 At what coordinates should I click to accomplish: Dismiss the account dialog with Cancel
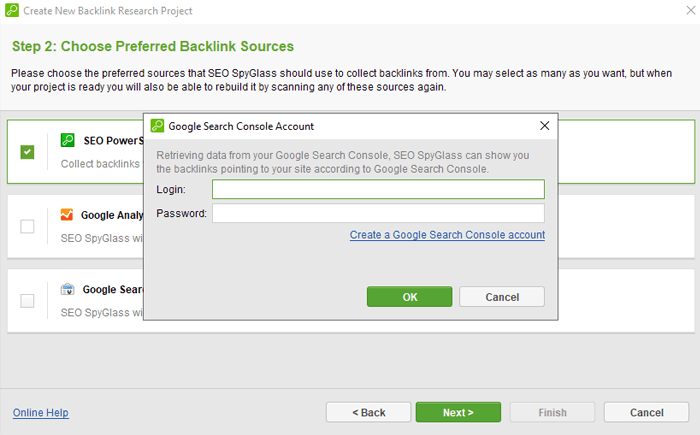point(502,297)
